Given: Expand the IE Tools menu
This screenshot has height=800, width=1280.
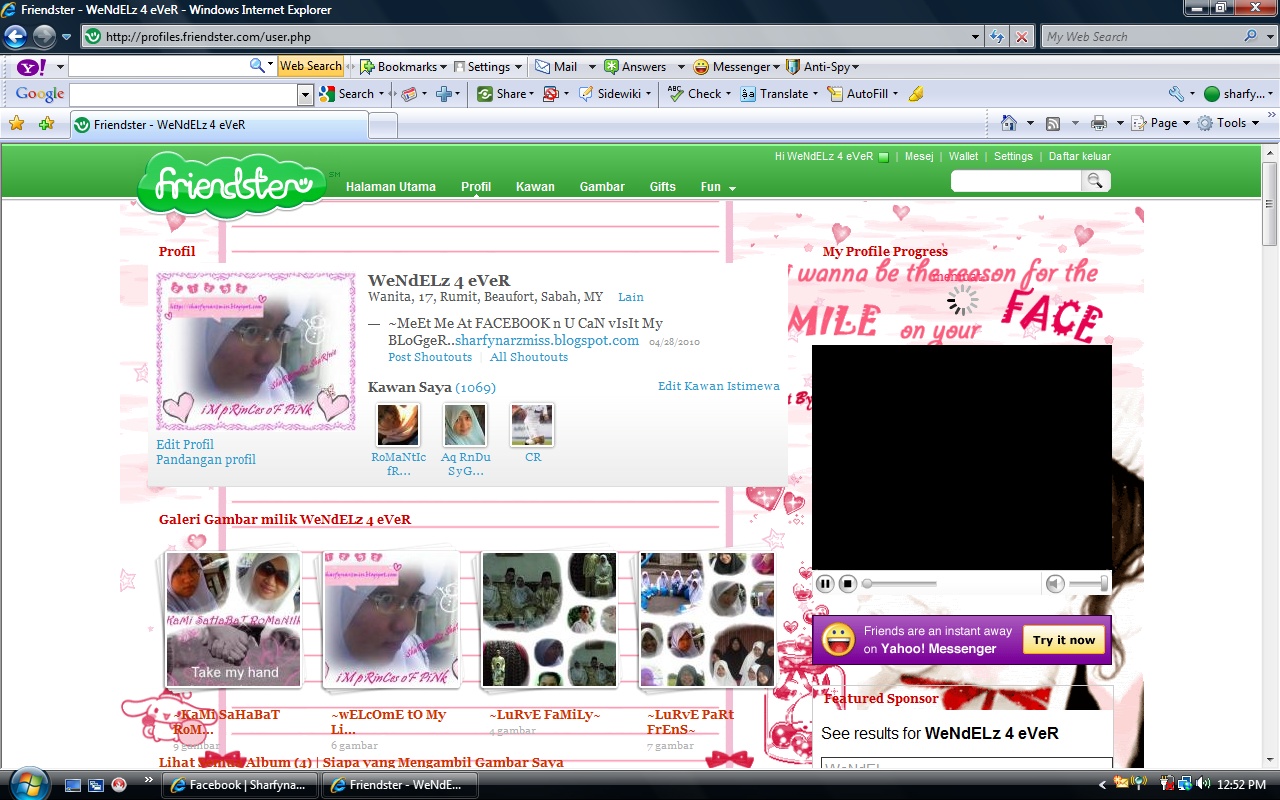Looking at the screenshot, I should pyautogui.click(x=1227, y=123).
